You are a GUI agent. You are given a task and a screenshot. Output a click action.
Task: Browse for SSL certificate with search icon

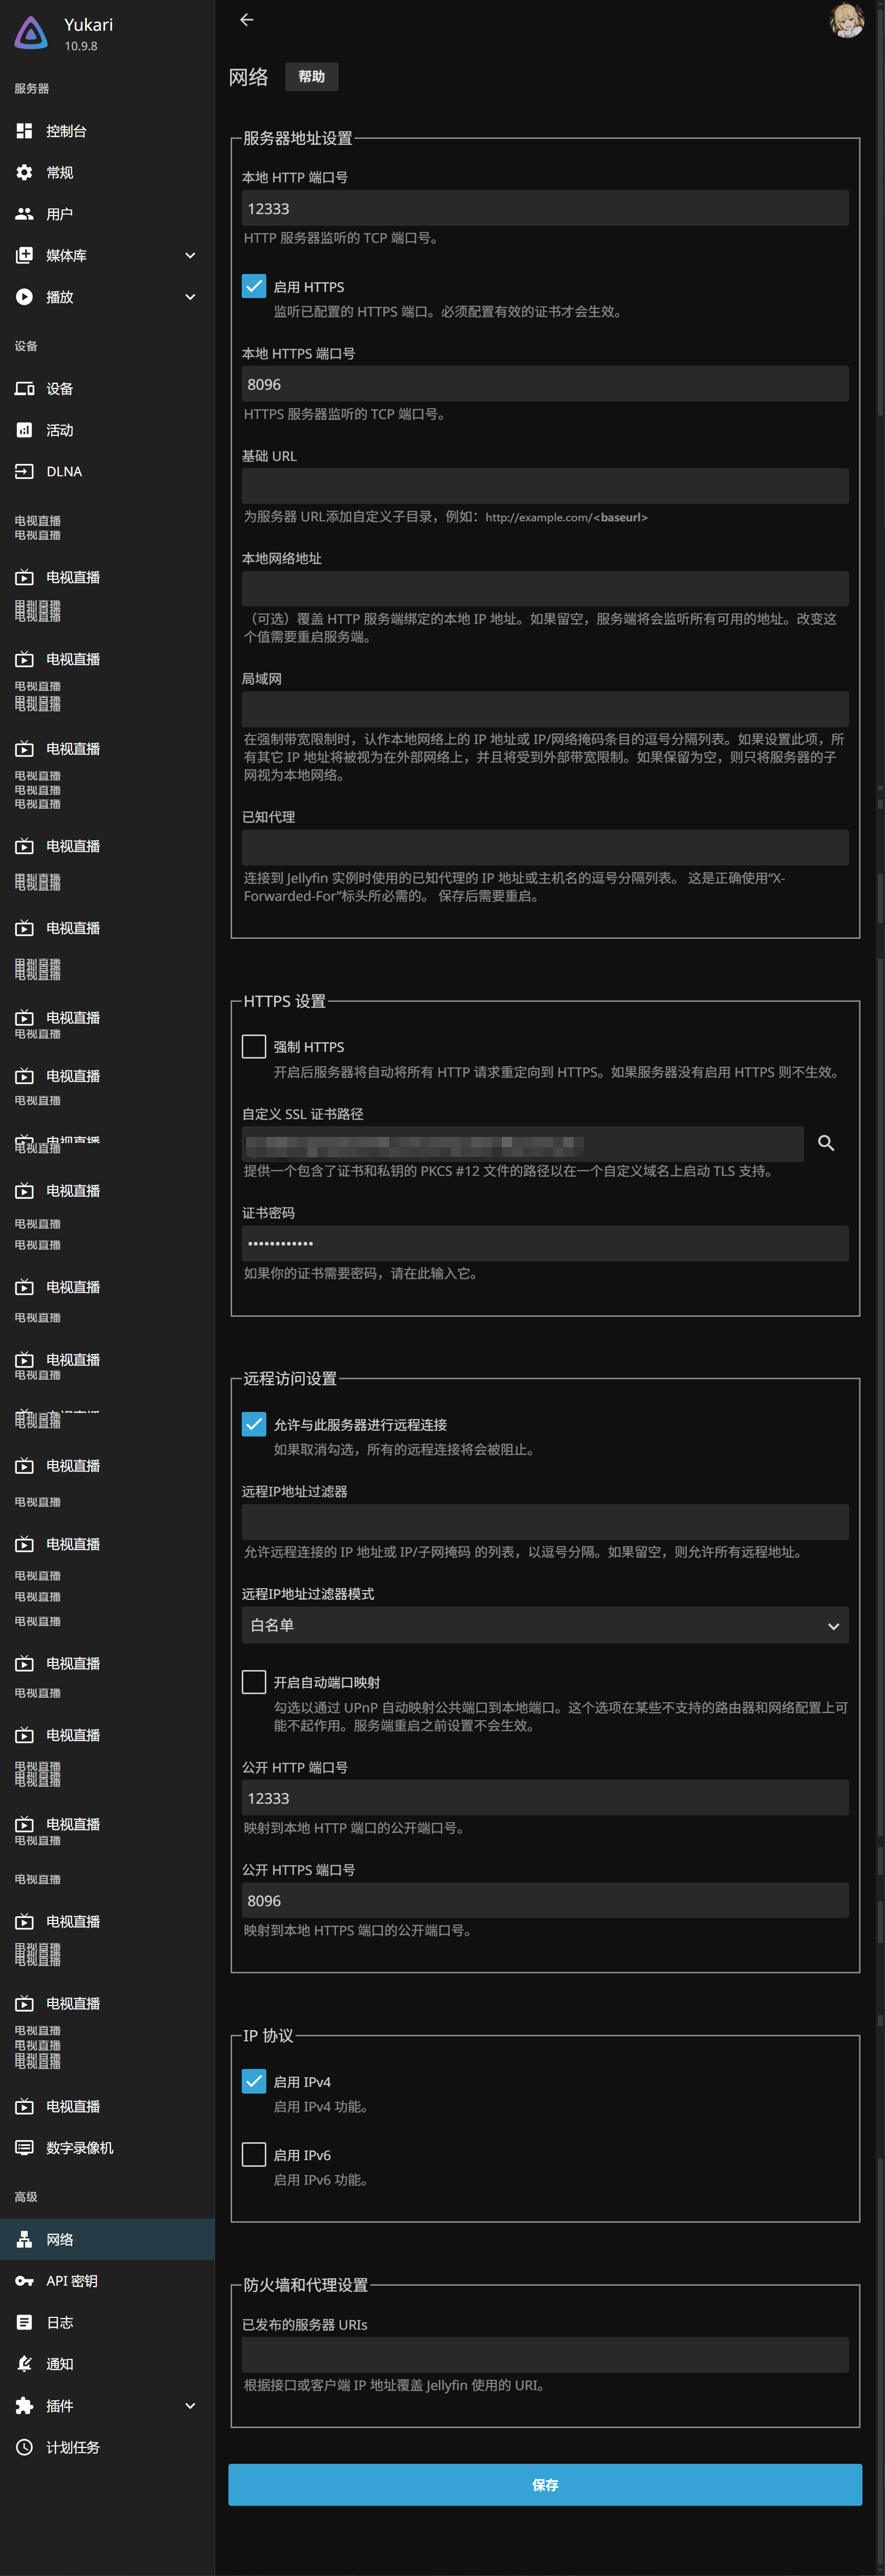(x=826, y=1143)
